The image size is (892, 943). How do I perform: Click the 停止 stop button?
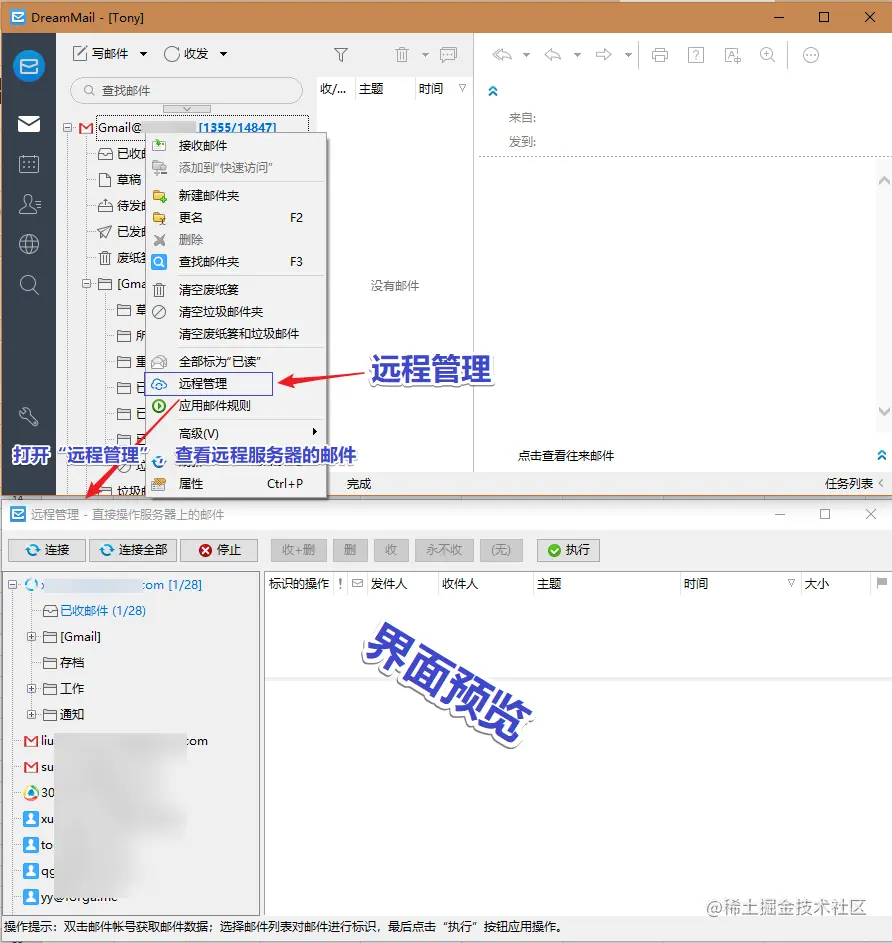219,550
